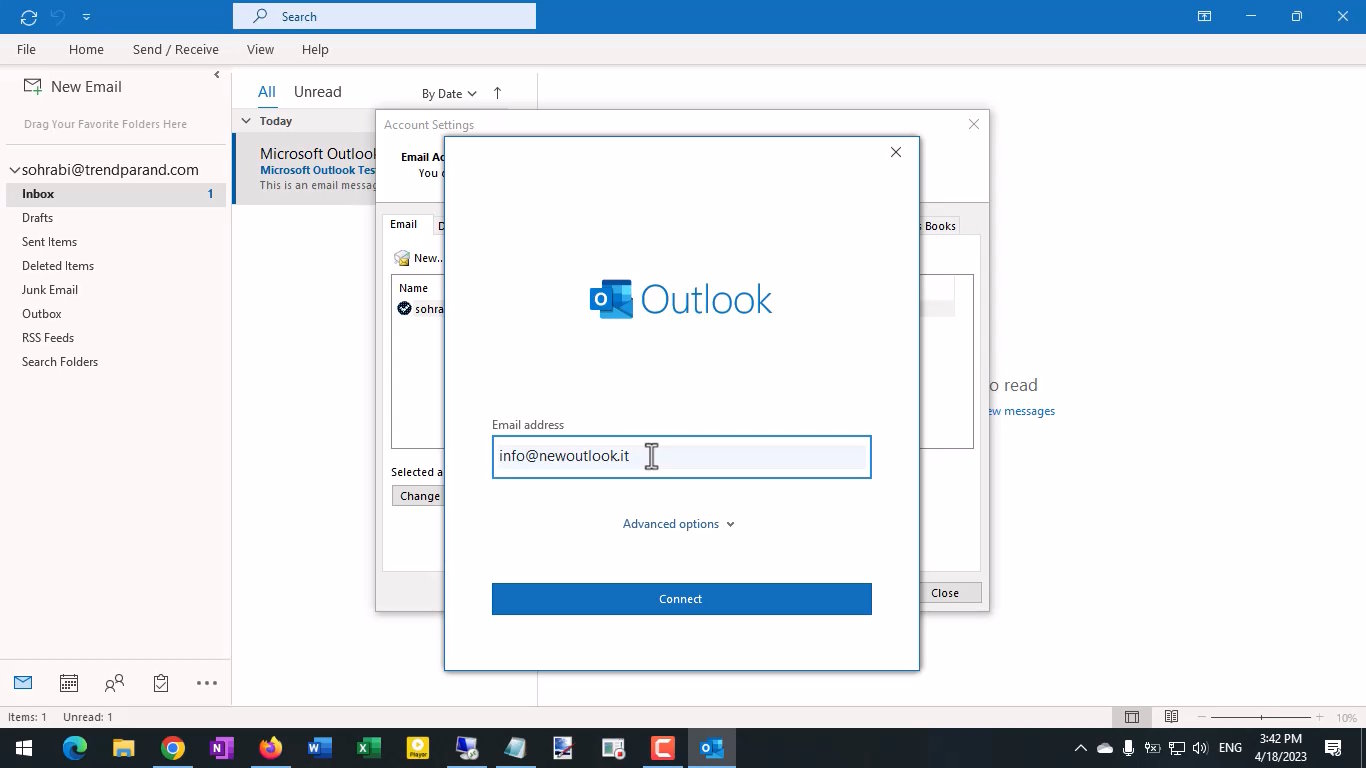Click the Search box in the title bar
The height and width of the screenshot is (768, 1366).
tap(384, 16)
